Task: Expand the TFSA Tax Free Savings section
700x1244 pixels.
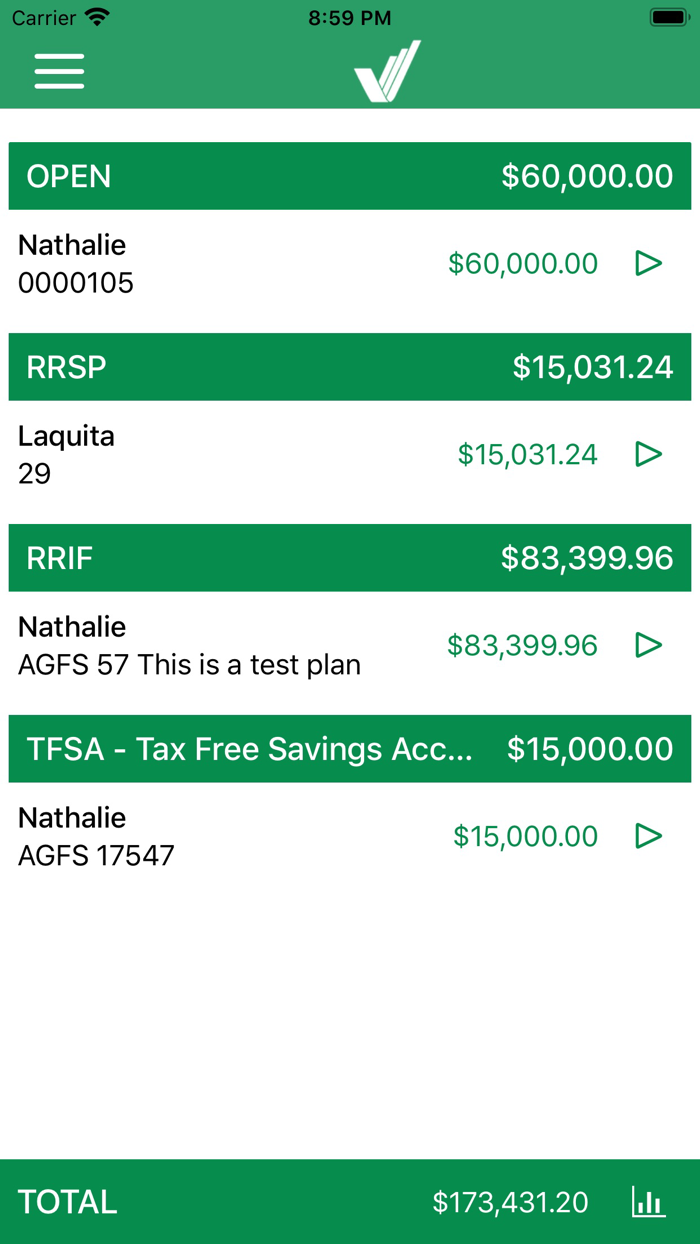Action: pyautogui.click(x=350, y=748)
